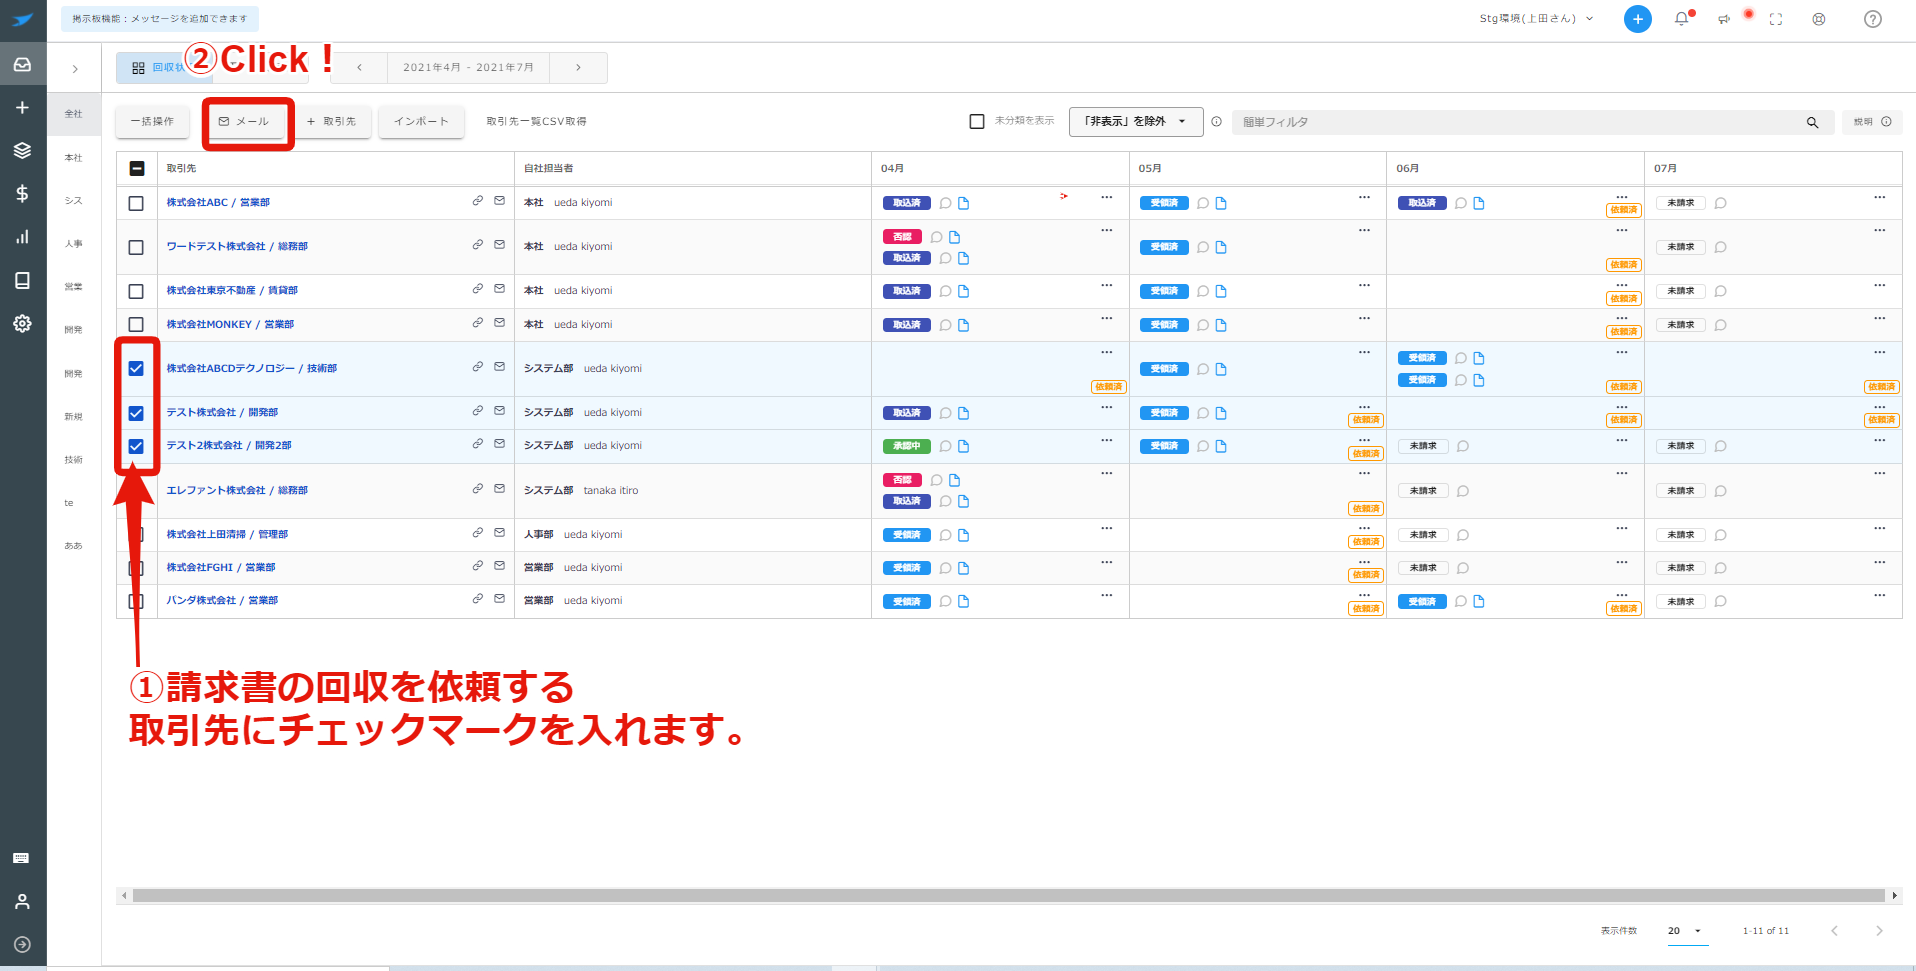Image resolution: width=1916 pixels, height=971 pixels.
Task: Click the keyboard icon in left sidebar
Action: point(22,859)
